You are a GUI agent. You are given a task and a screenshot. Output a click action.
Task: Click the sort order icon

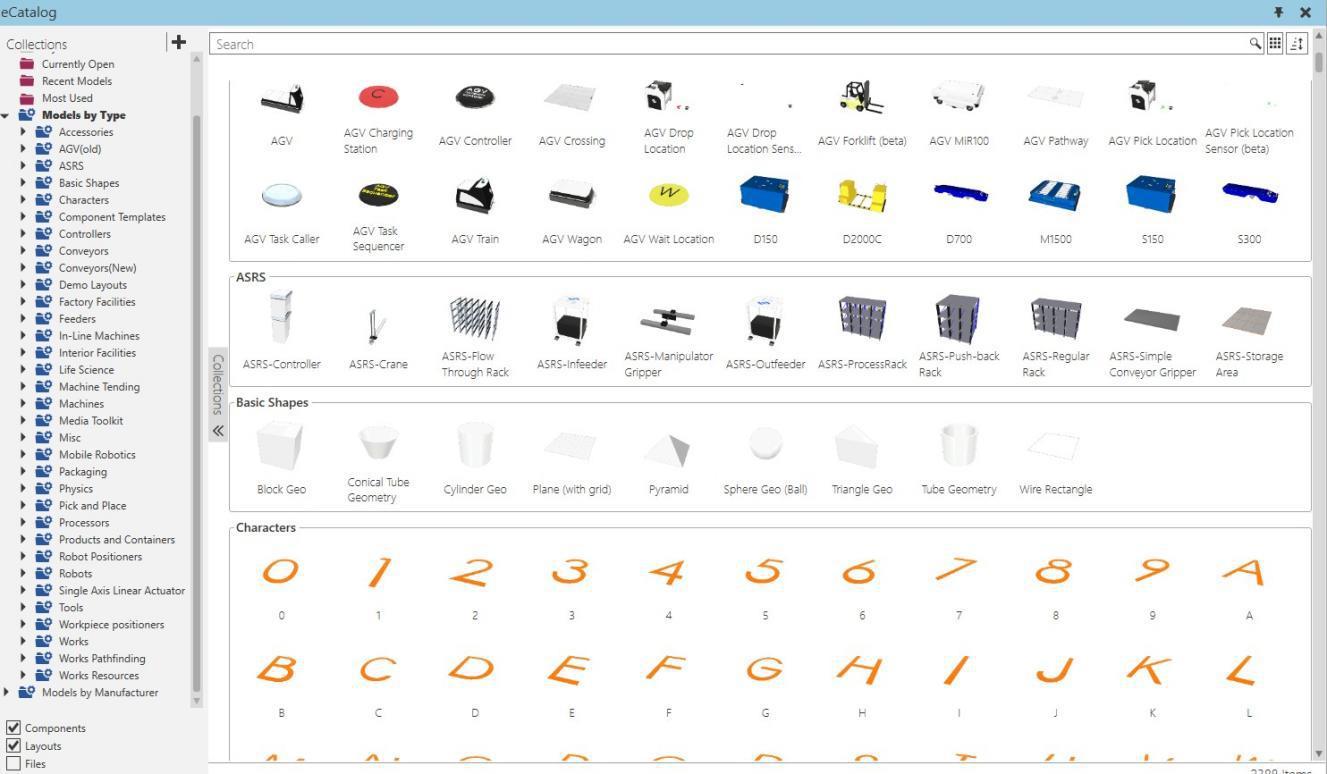1297,44
